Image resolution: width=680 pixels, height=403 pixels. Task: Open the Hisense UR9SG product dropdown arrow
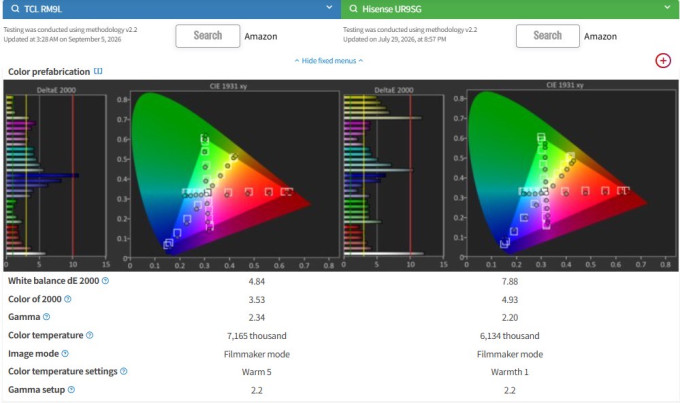tap(667, 7)
